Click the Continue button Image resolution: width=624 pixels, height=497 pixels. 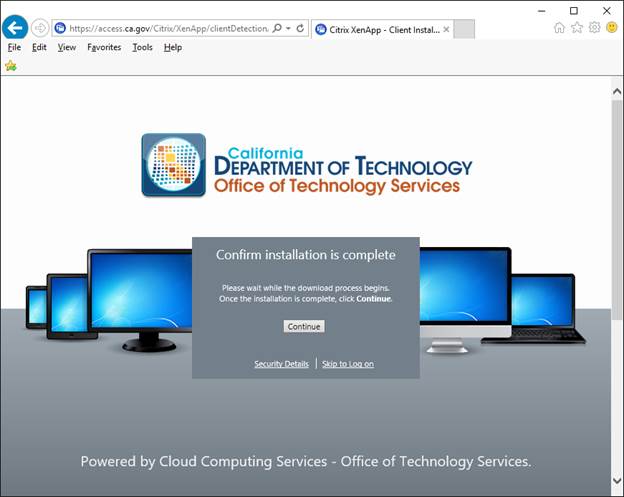304,326
